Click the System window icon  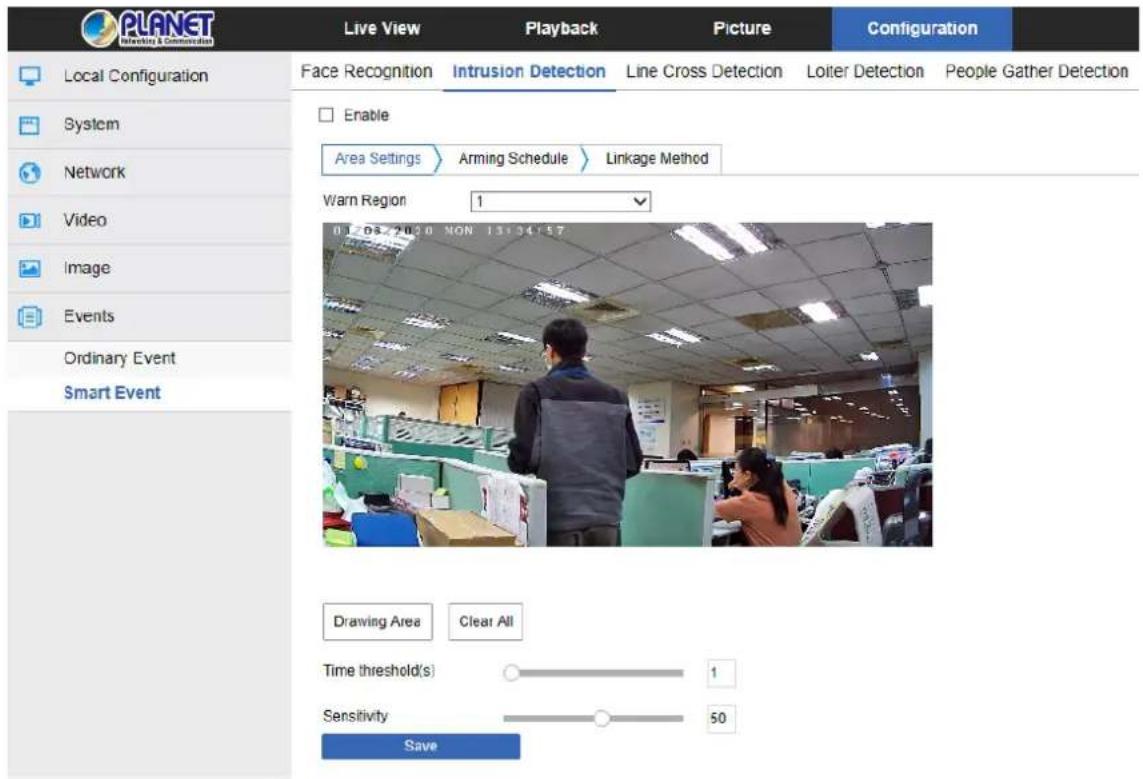click(30, 125)
